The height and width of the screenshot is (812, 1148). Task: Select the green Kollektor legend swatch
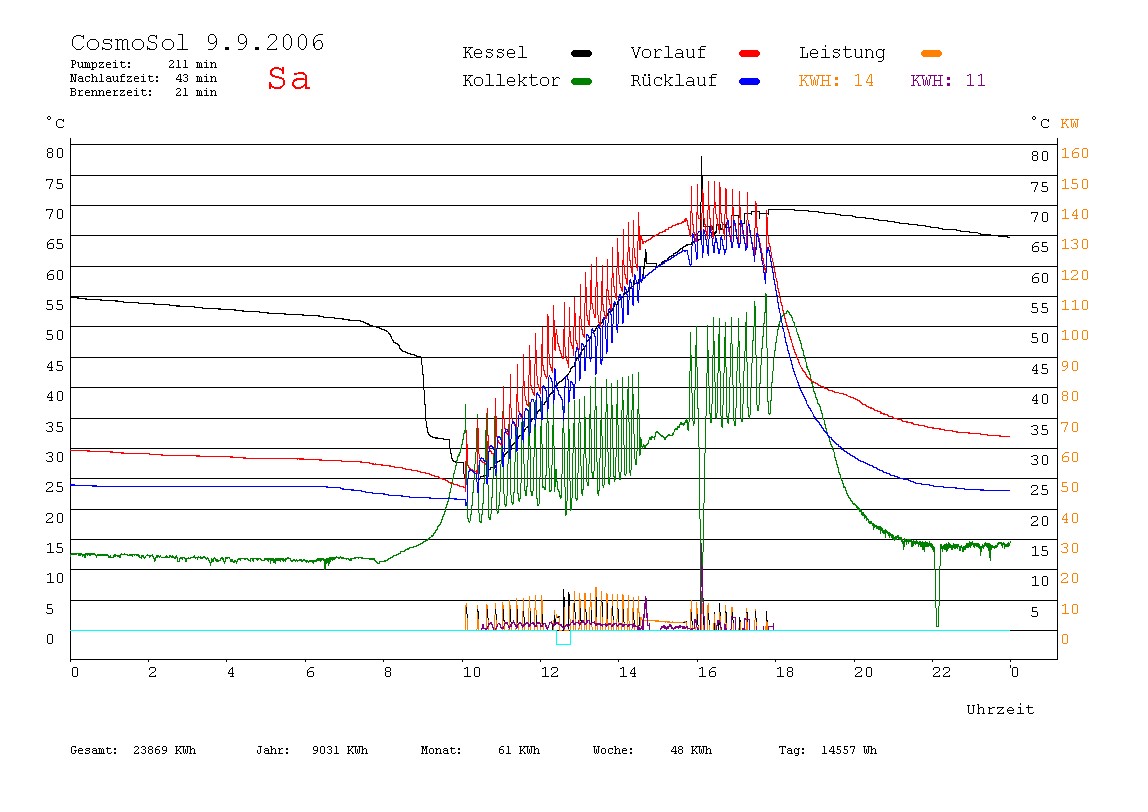pyautogui.click(x=581, y=81)
